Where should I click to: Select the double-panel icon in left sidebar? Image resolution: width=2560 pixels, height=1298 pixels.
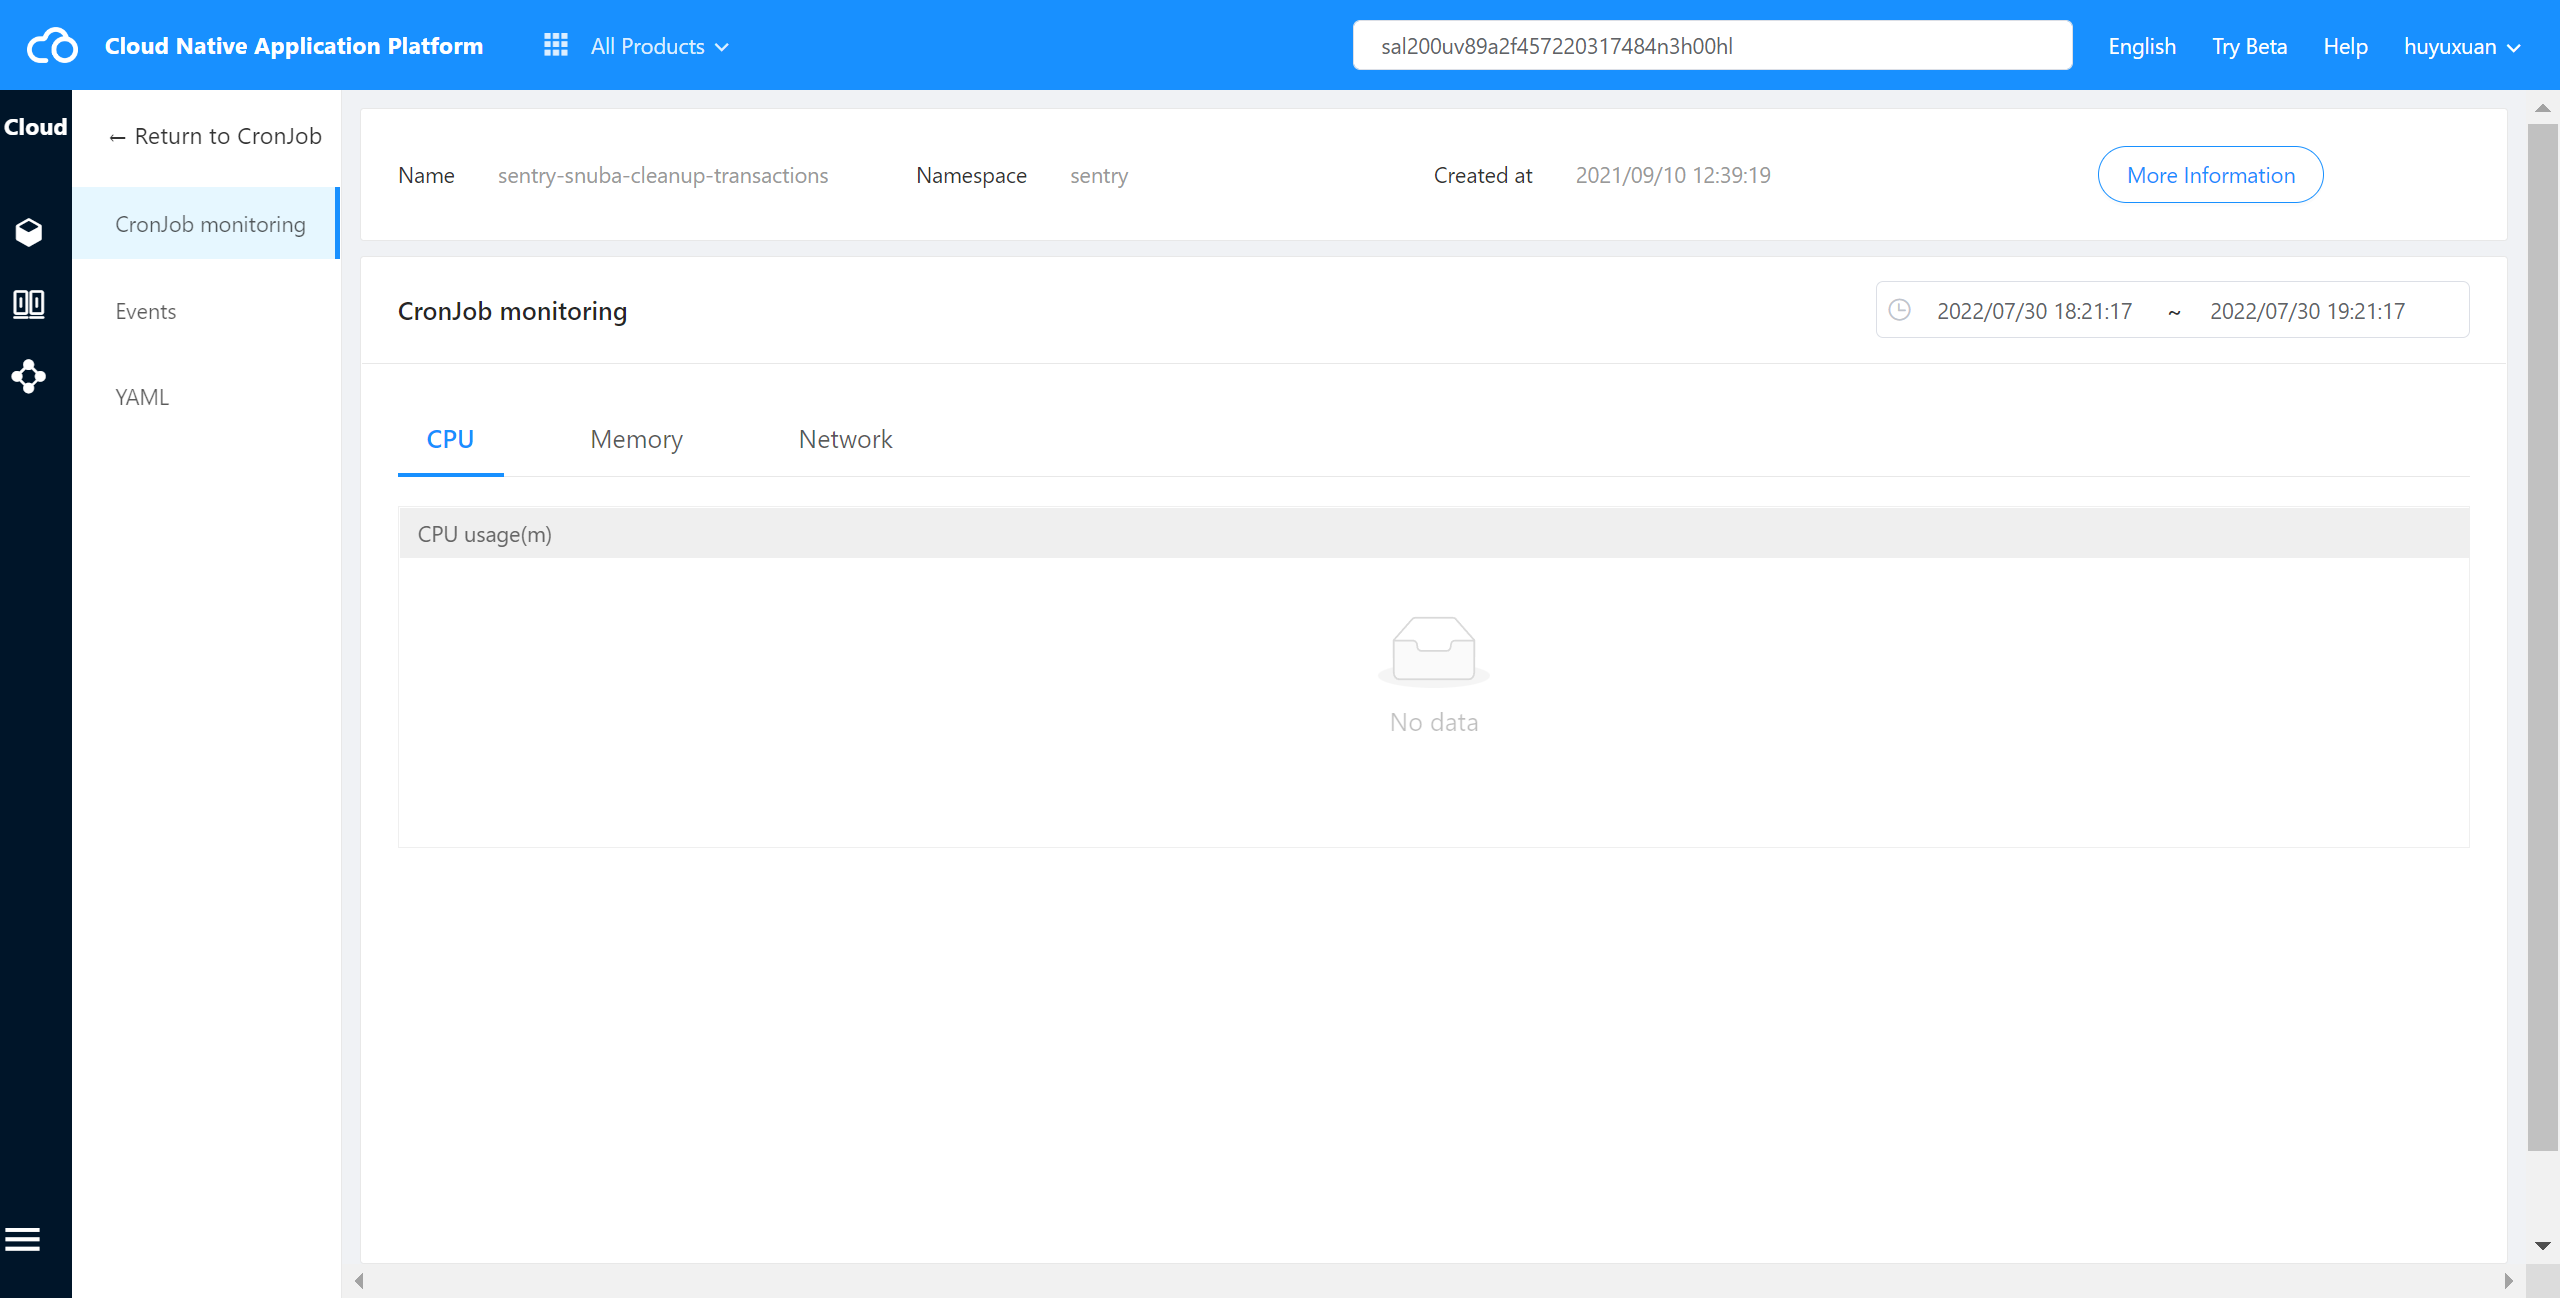[29, 304]
